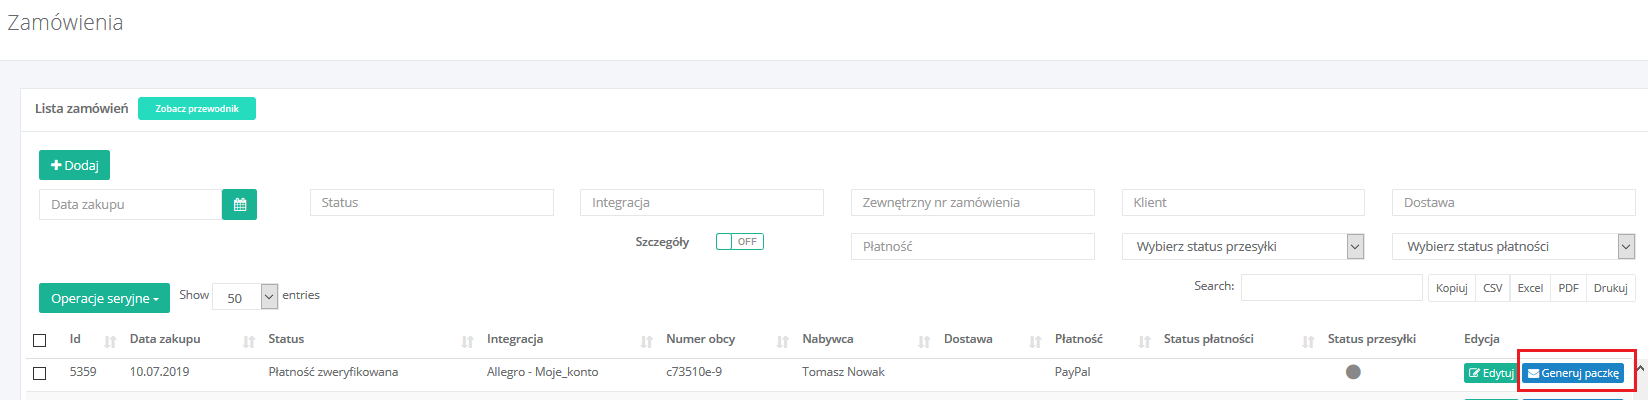Click the Search input field
1648x400 pixels.
coord(1331,287)
